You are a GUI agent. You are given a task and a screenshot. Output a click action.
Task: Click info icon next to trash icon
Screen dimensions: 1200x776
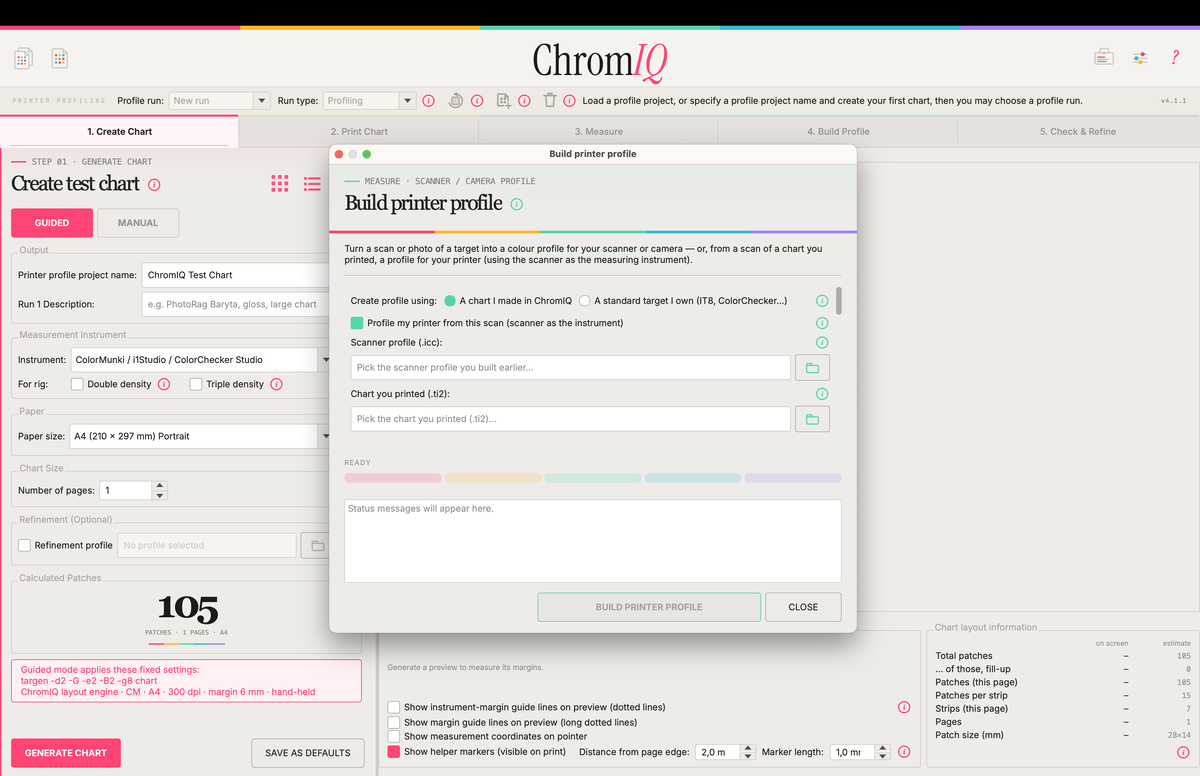pos(569,101)
